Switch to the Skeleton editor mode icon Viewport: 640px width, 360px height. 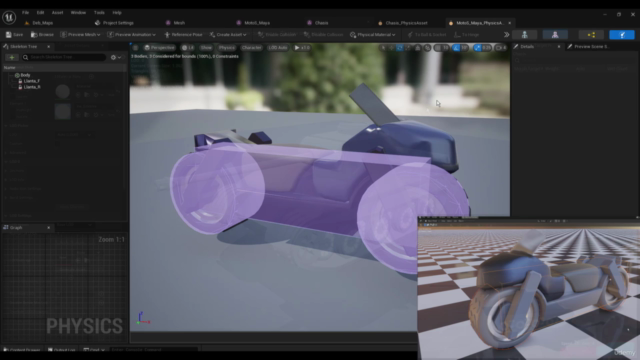[524, 35]
